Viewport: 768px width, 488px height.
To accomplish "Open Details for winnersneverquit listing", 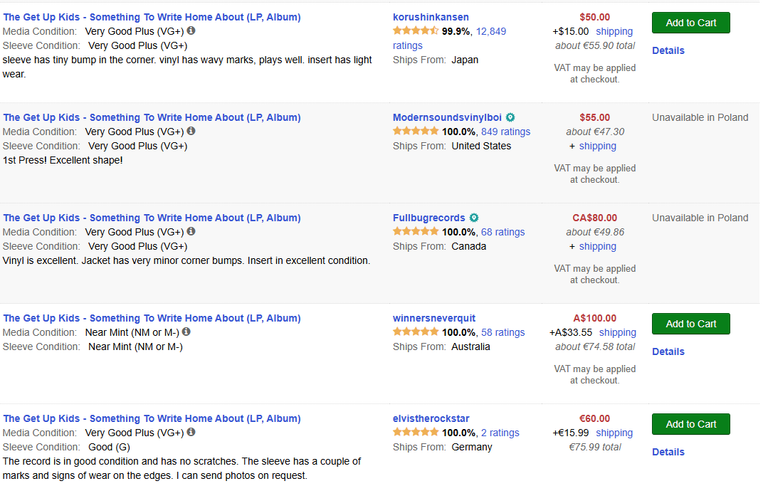I will click(x=668, y=352).
